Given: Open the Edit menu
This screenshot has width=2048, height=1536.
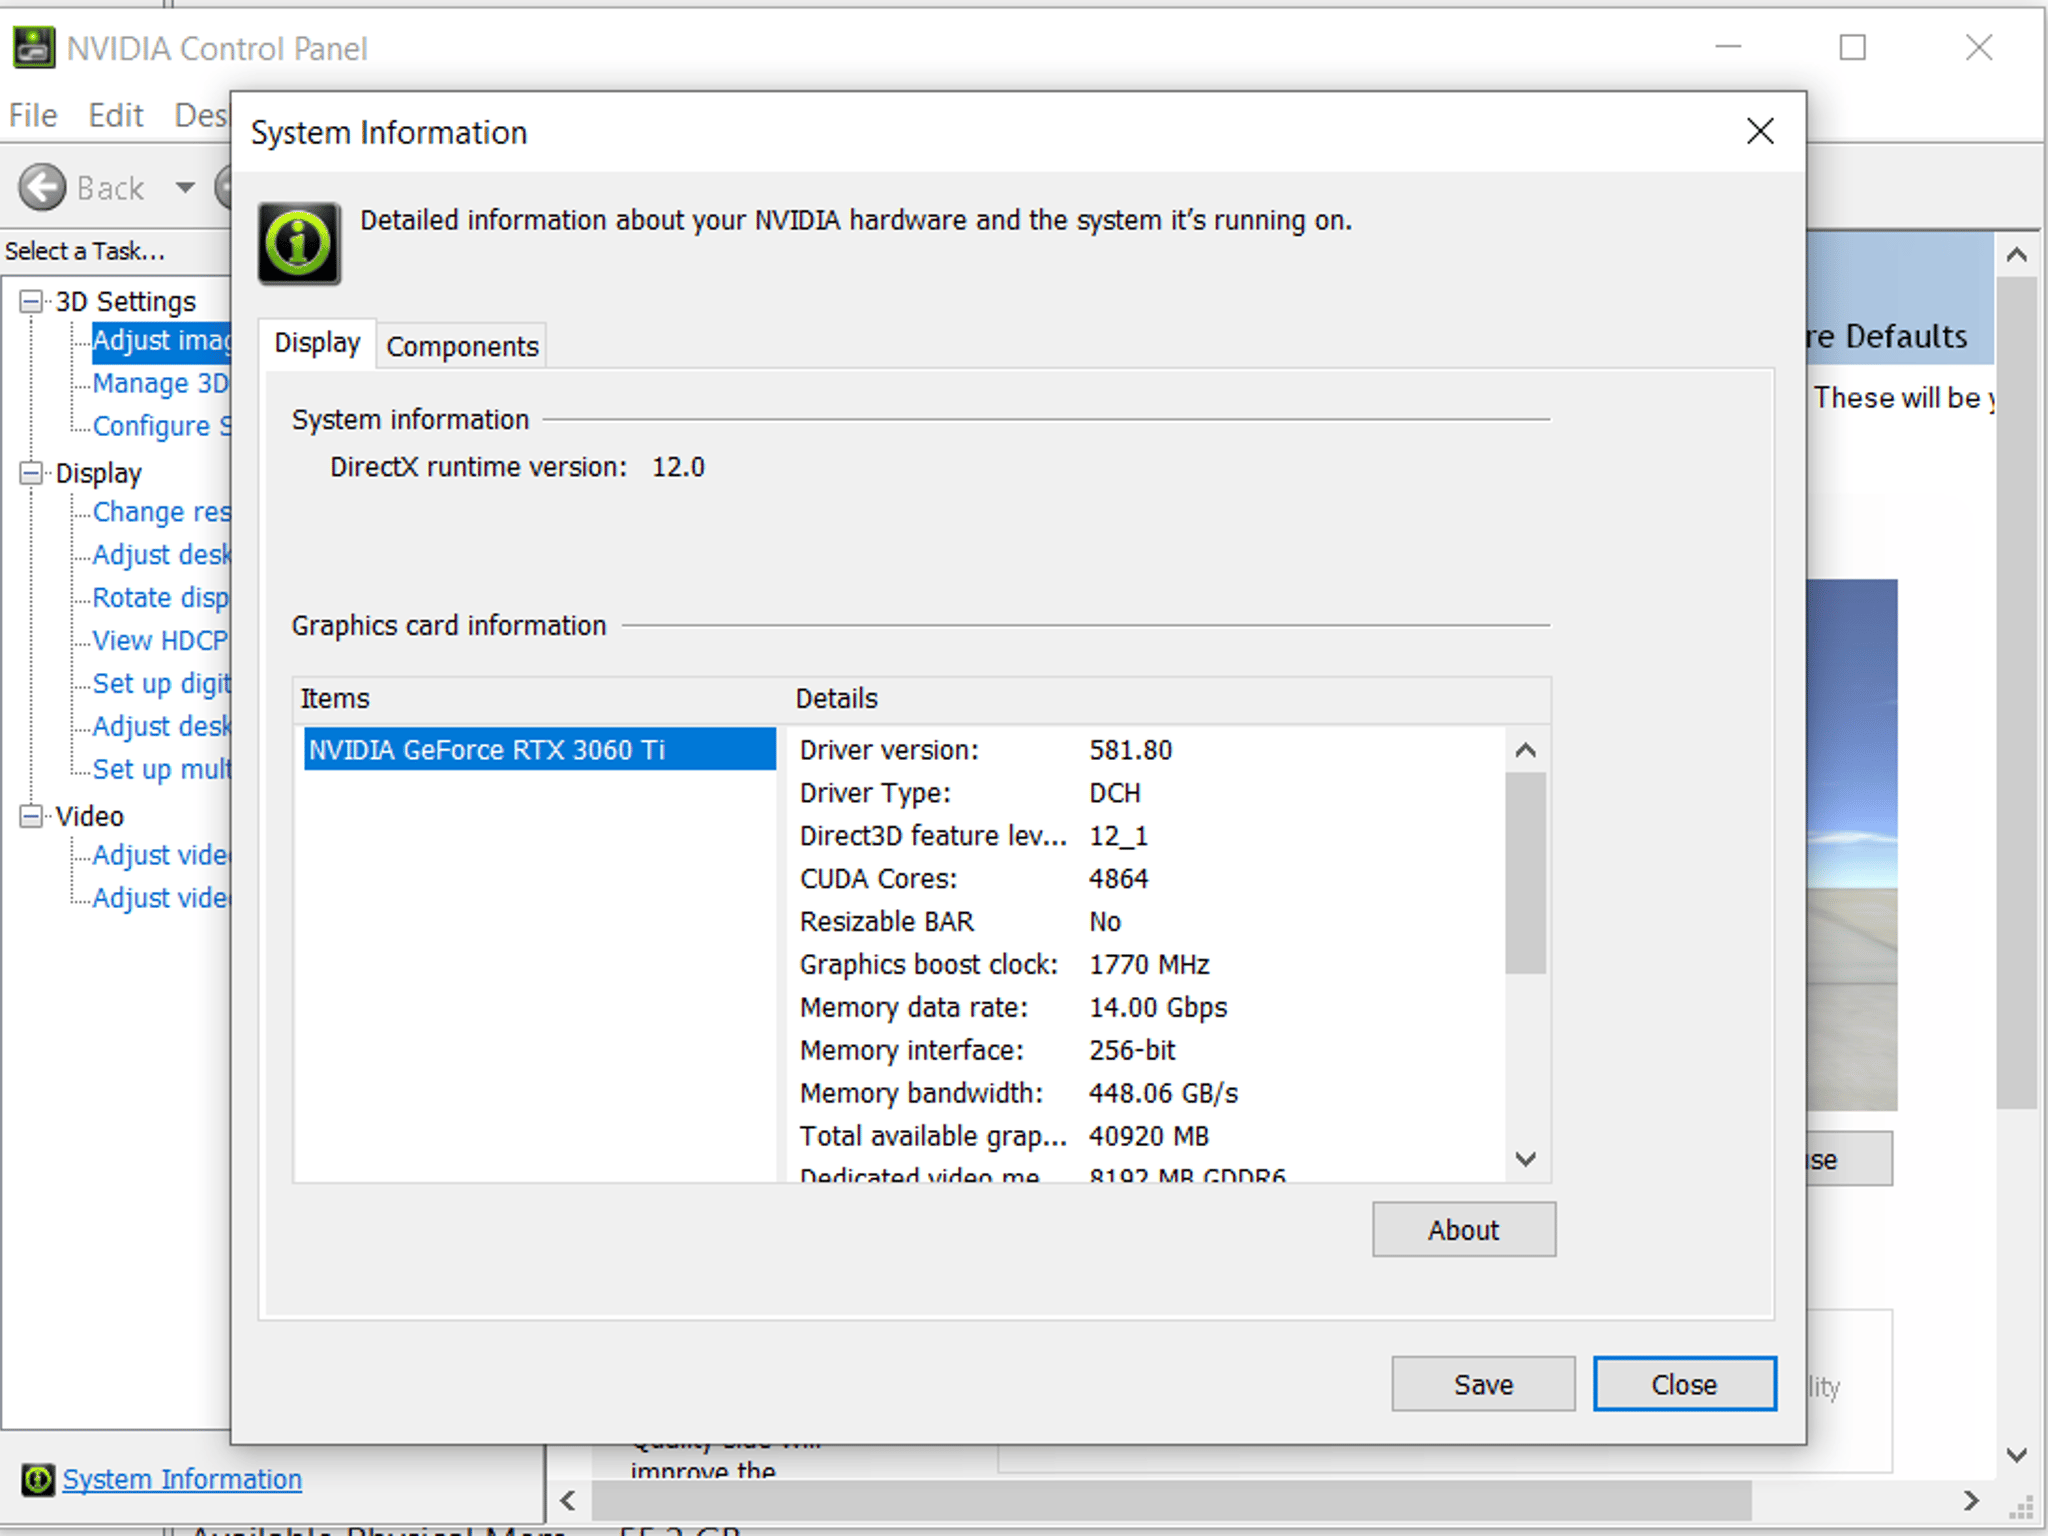Looking at the screenshot, I should [x=116, y=115].
